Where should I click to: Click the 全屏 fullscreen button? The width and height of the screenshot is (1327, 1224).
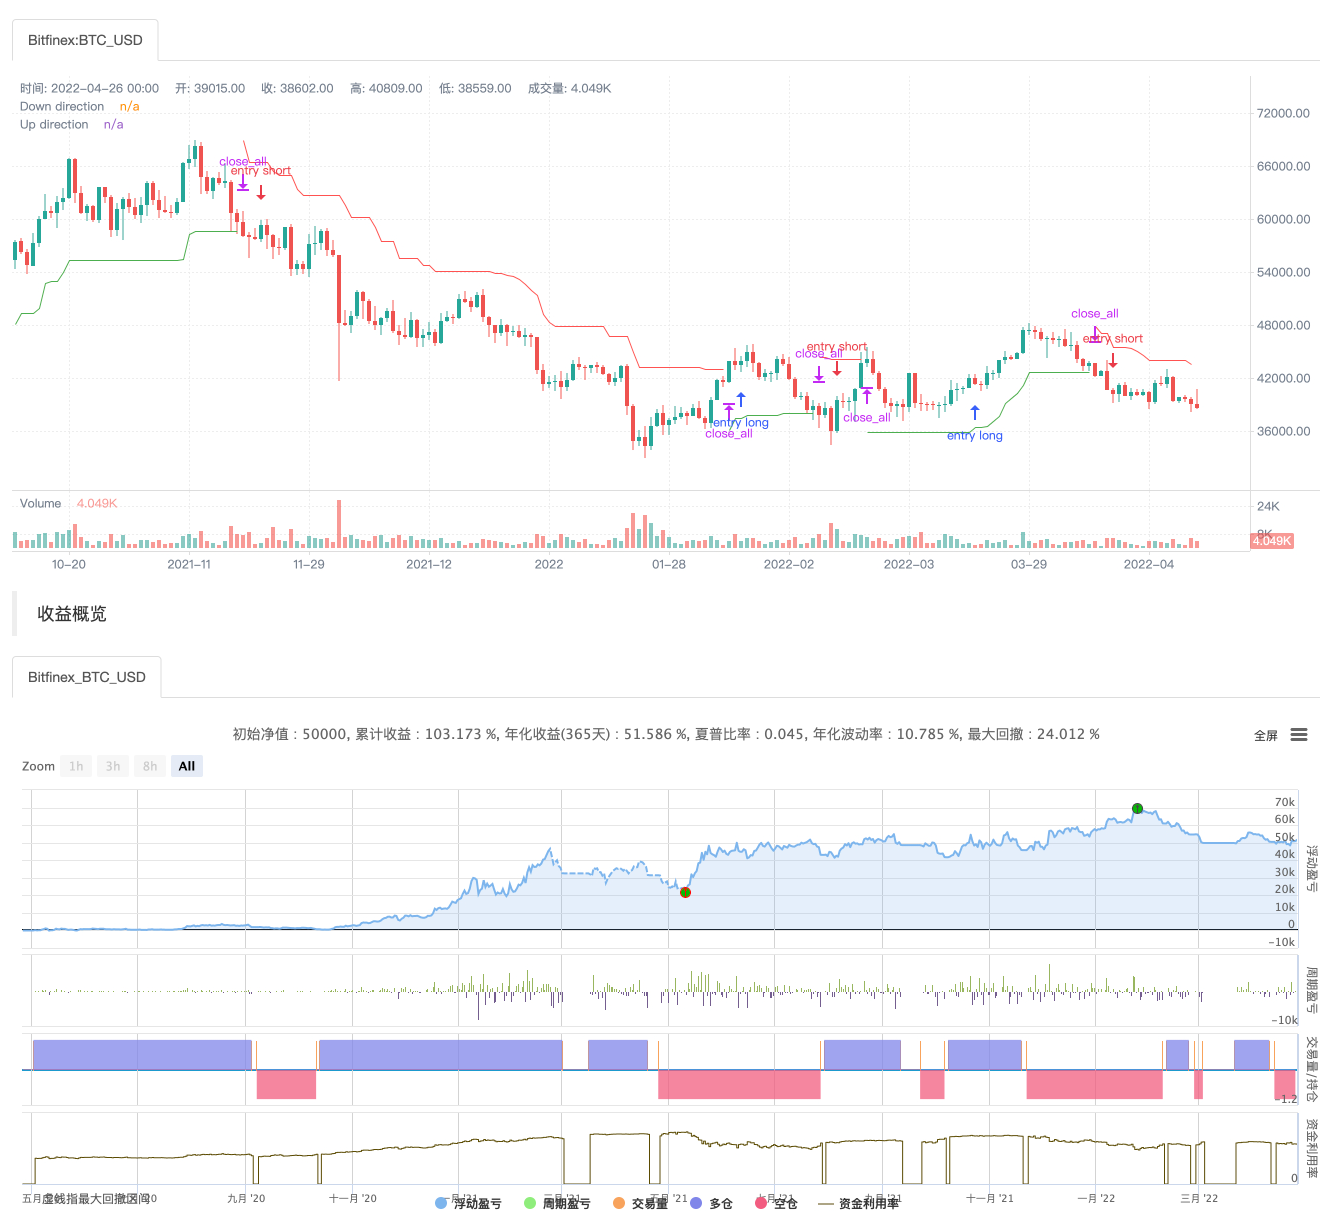coord(1265,735)
